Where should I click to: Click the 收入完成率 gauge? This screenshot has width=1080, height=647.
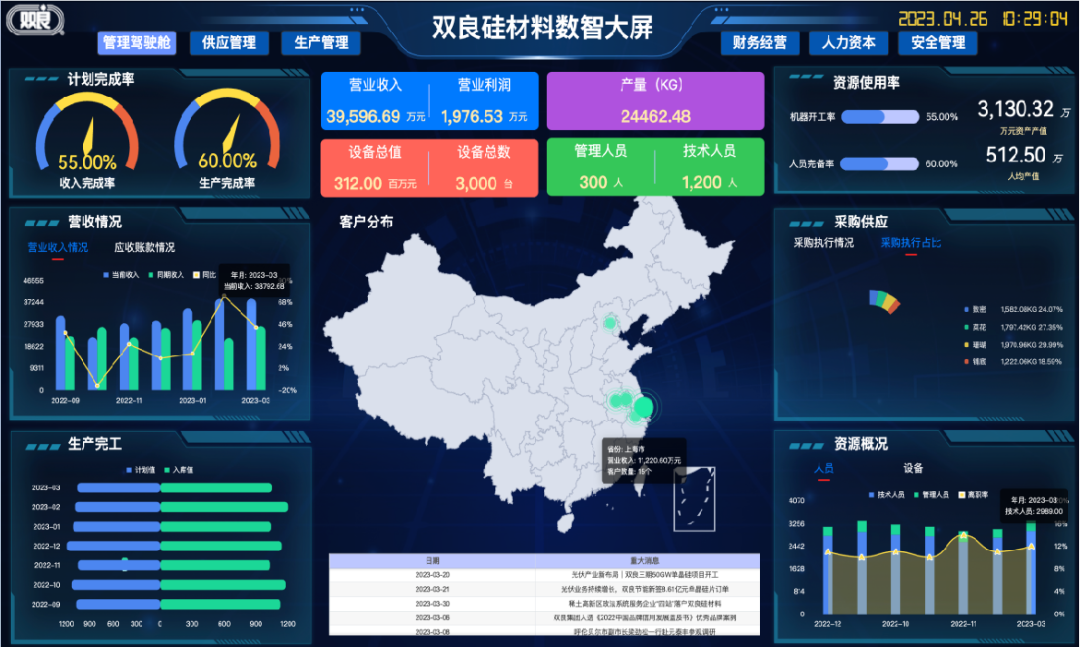(x=87, y=132)
